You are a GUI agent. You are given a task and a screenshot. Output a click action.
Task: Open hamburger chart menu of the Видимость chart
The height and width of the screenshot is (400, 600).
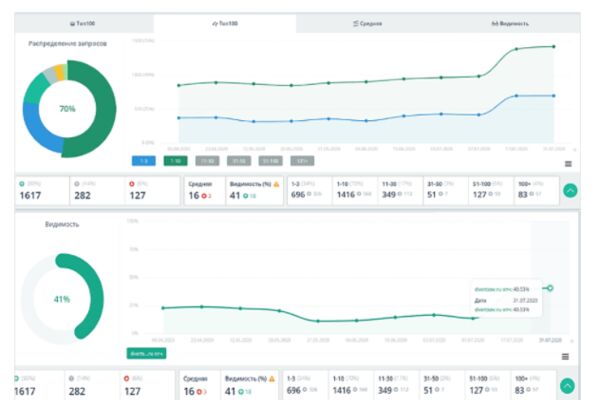pos(565,357)
